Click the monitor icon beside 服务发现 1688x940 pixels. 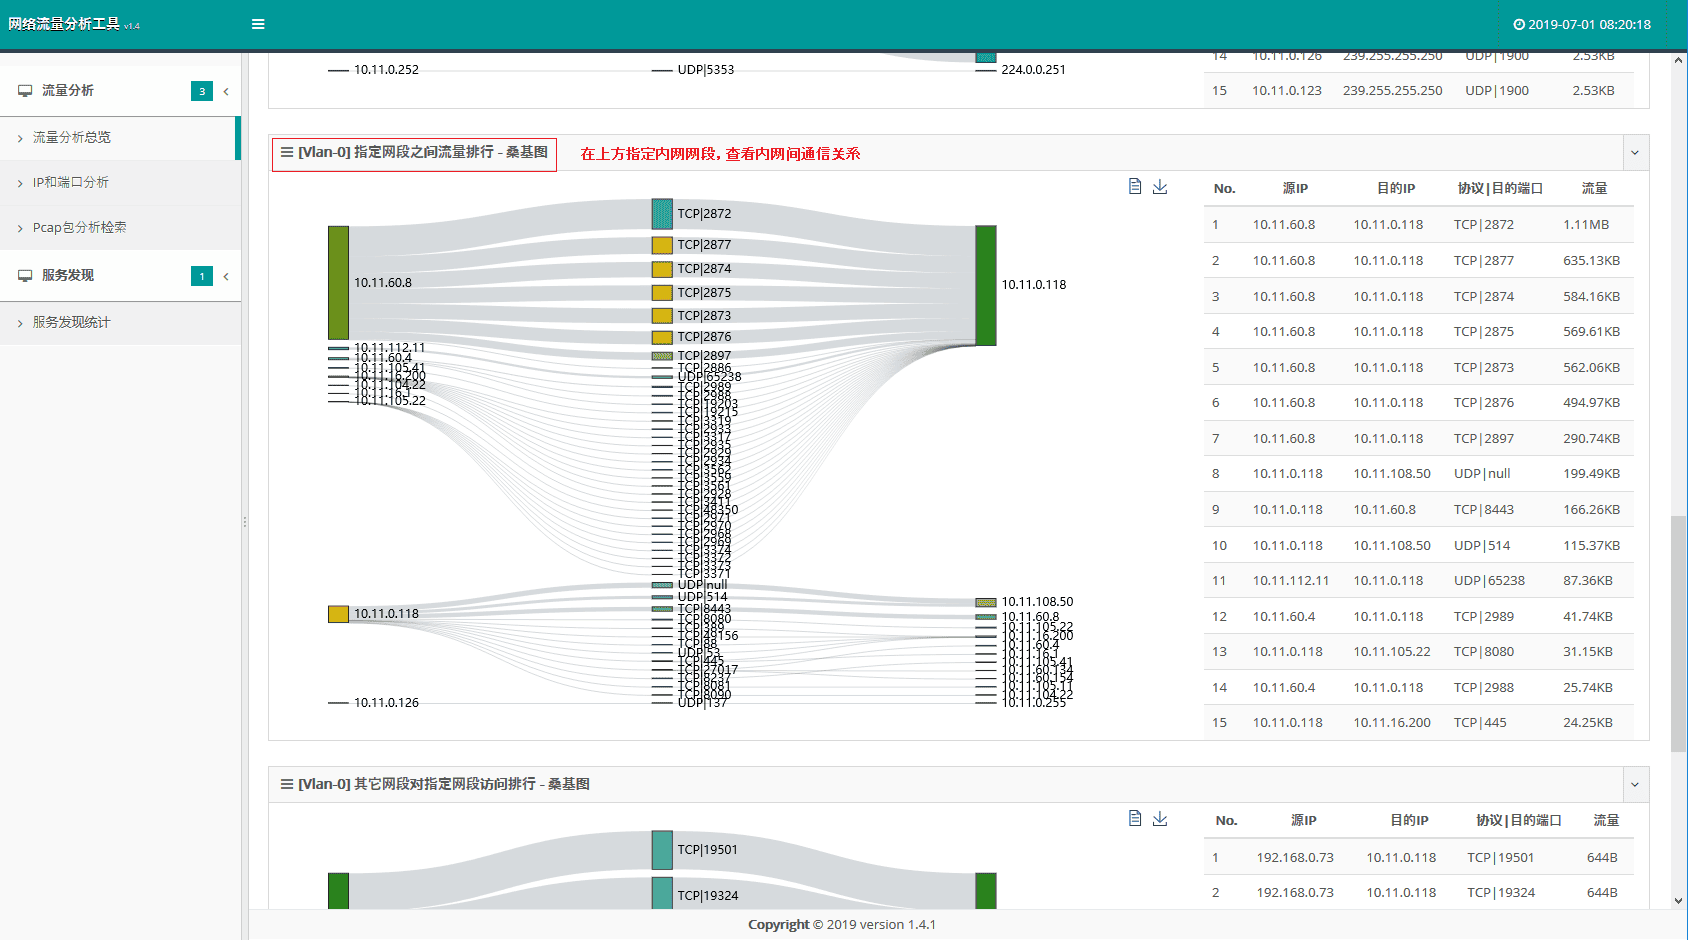(x=25, y=276)
